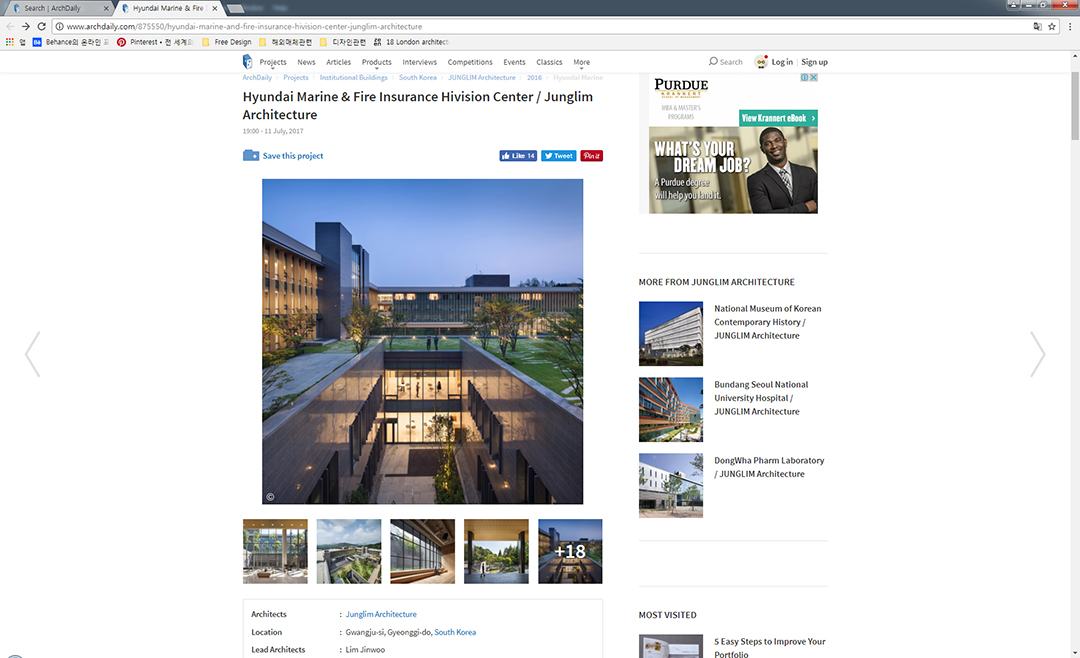Click the translate page icon

(x=1037, y=26)
